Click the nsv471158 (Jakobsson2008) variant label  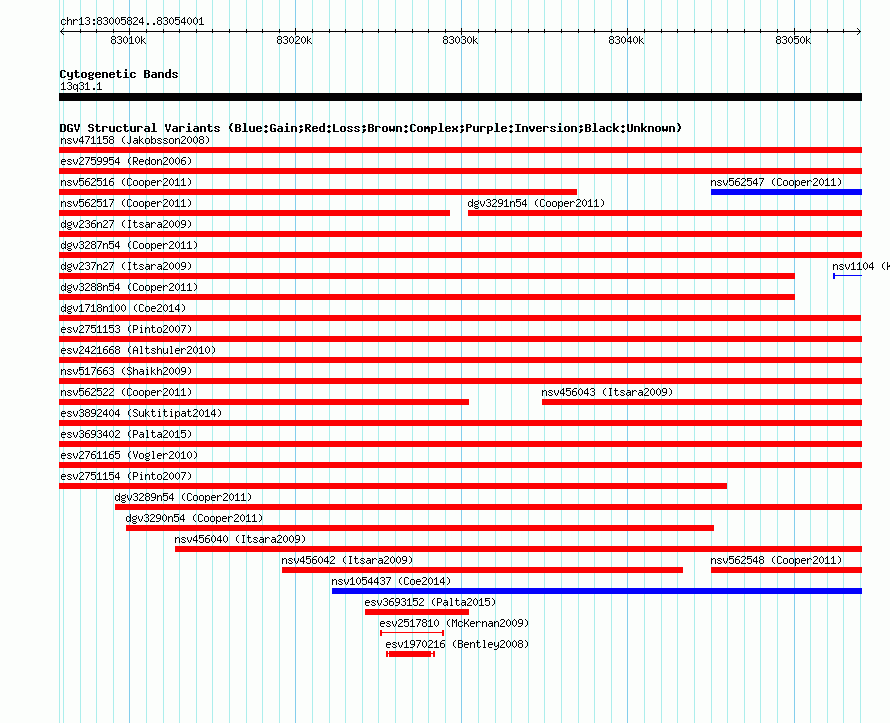tap(135, 140)
